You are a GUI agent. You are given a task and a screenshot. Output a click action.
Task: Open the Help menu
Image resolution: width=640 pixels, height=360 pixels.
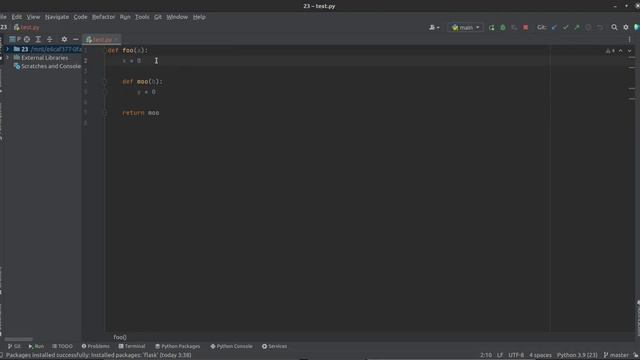click(199, 17)
